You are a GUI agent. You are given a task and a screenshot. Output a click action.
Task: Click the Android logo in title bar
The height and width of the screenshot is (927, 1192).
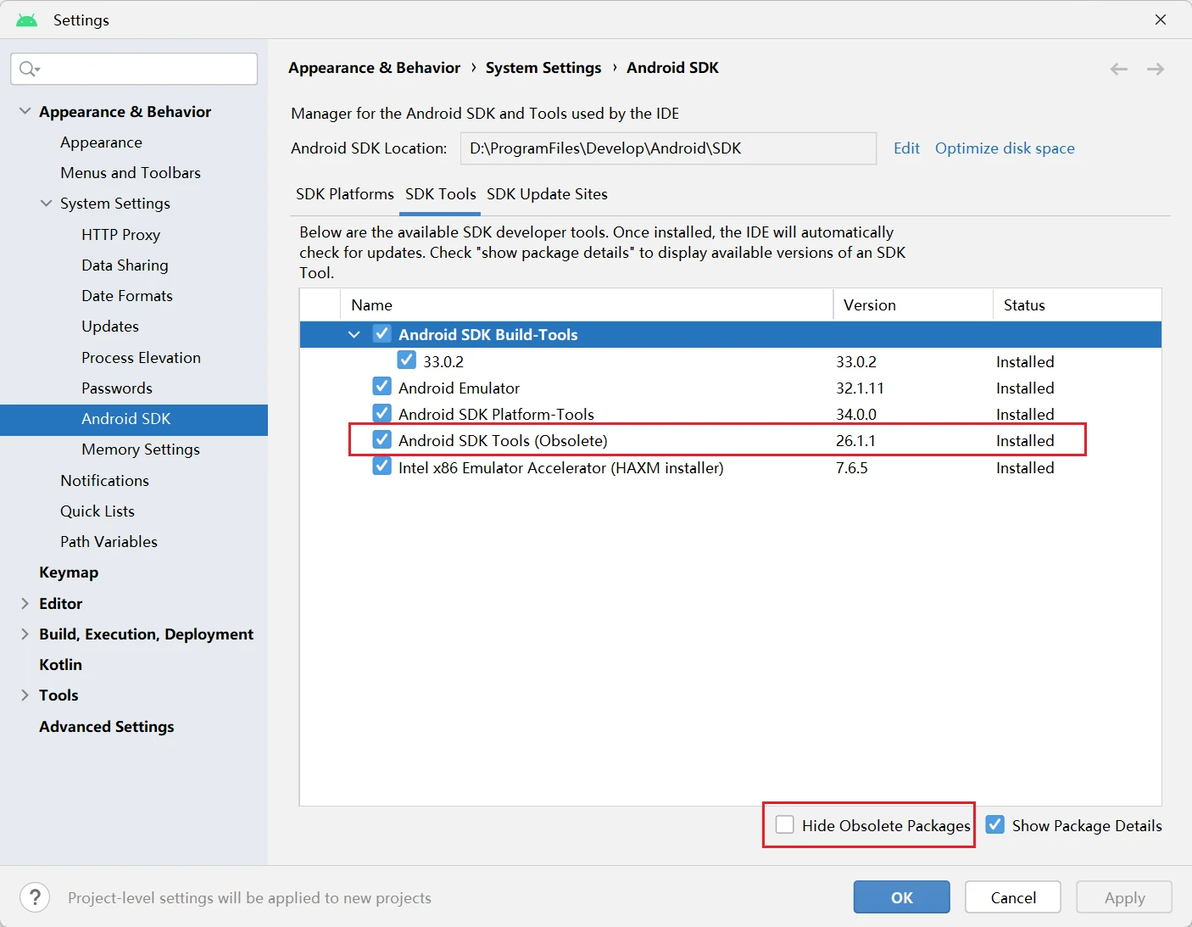point(27,20)
